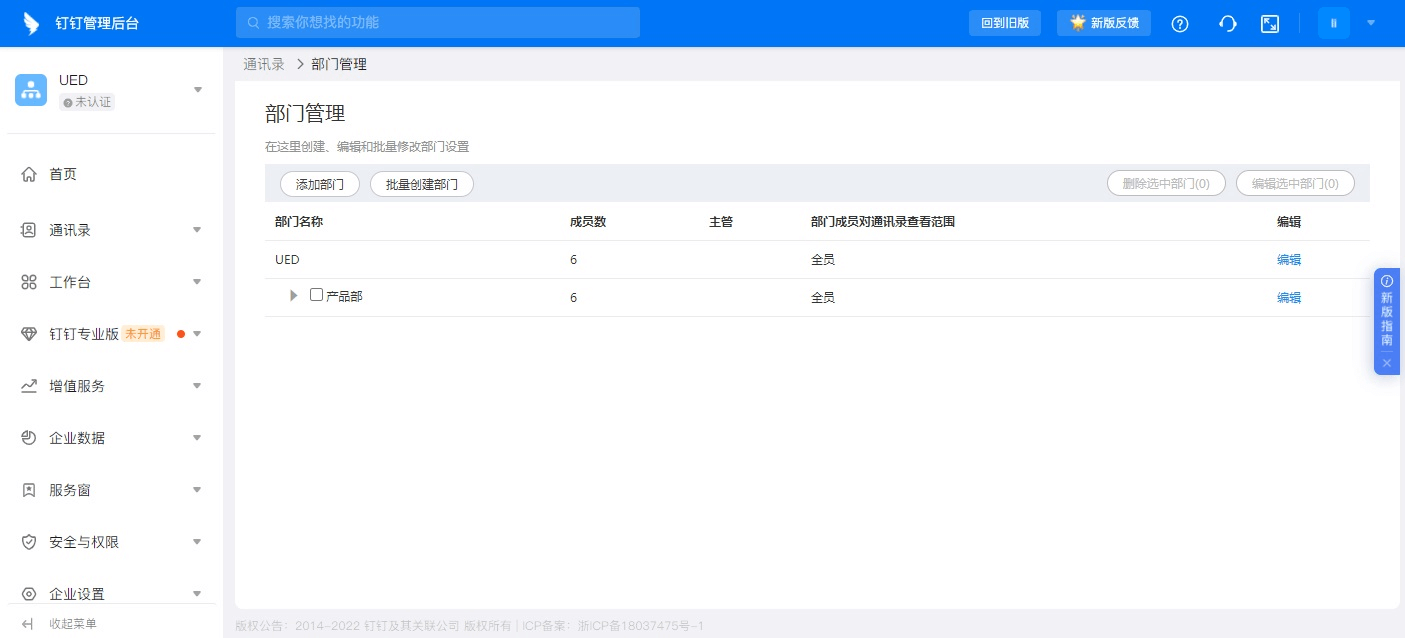The image size is (1405, 638).
Task: Click the 收起菜单 collapse arrow icon
Action: click(x=28, y=624)
